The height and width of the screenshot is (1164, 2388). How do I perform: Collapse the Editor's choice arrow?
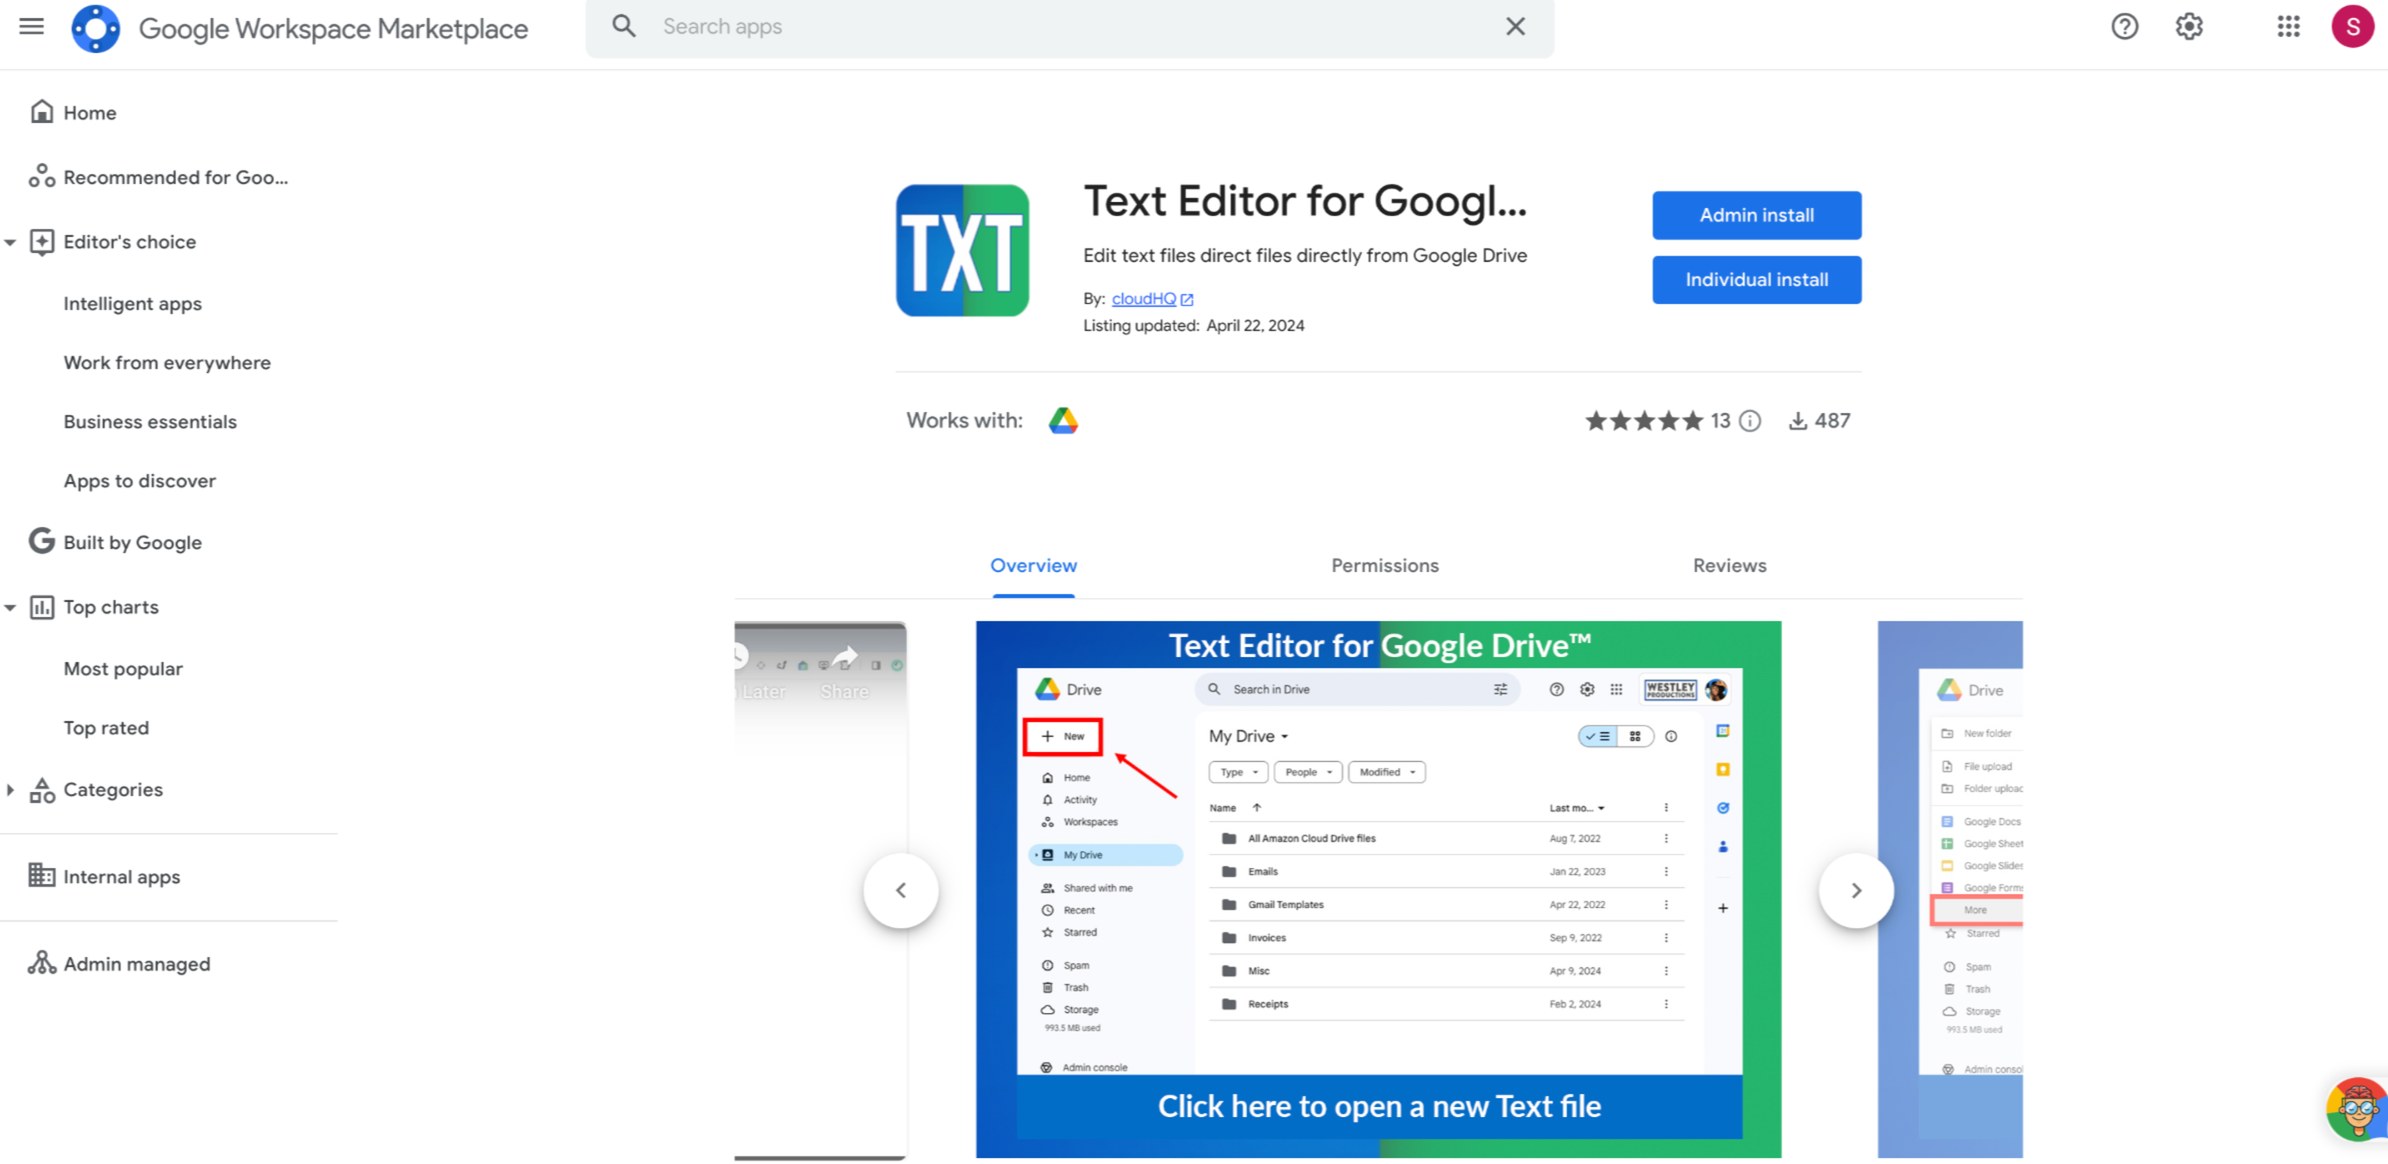tap(10, 242)
